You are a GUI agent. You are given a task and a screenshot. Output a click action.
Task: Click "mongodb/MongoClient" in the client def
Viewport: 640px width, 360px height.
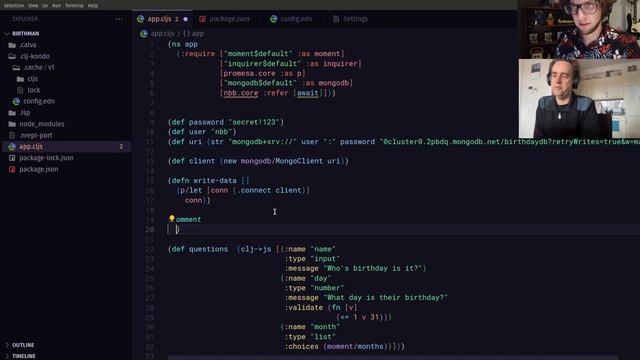click(x=282, y=161)
